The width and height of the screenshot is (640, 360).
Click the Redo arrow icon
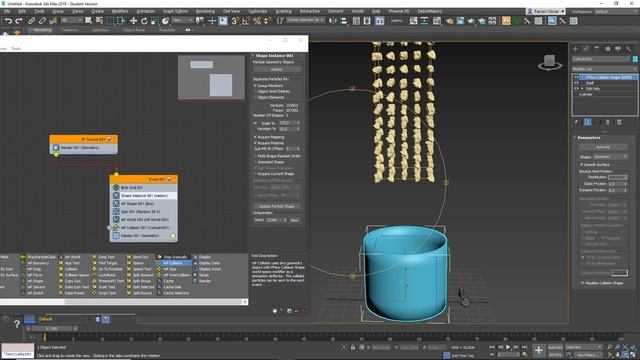pyautogui.click(x=19, y=21)
